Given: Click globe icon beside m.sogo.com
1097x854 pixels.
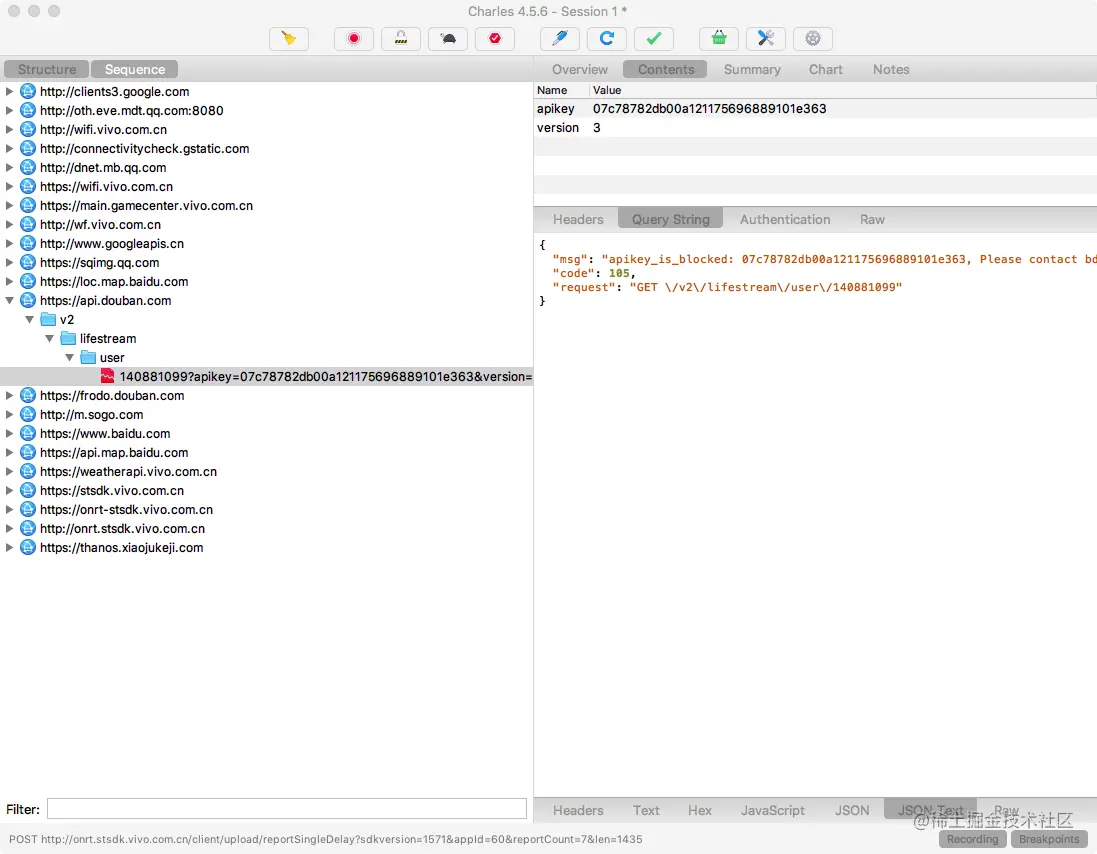Looking at the screenshot, I should point(27,414).
